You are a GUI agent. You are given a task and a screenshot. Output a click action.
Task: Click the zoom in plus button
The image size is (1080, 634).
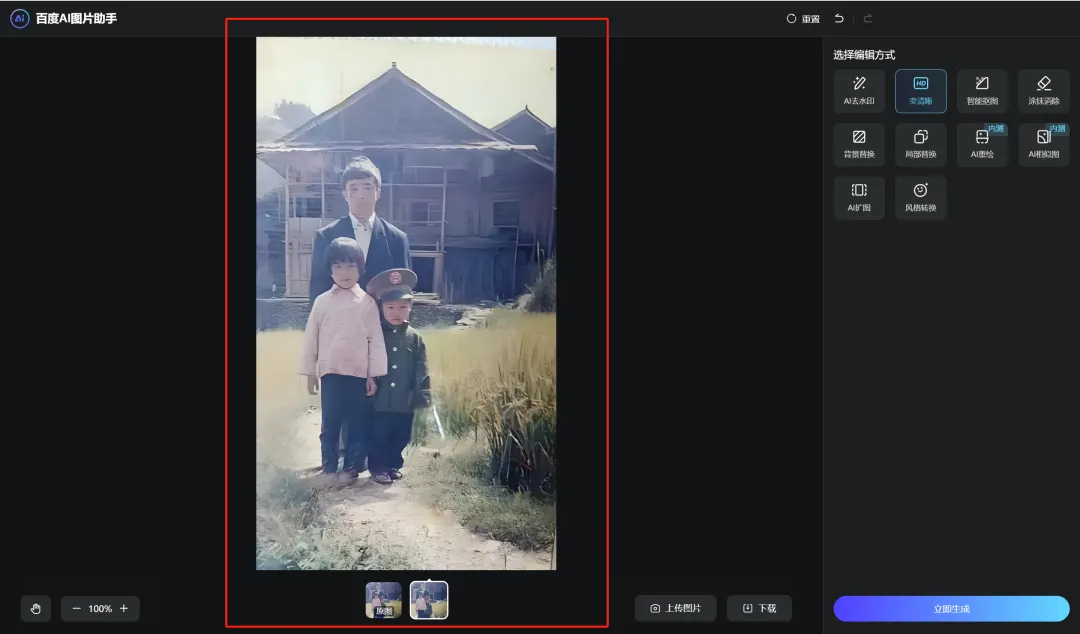click(x=124, y=608)
